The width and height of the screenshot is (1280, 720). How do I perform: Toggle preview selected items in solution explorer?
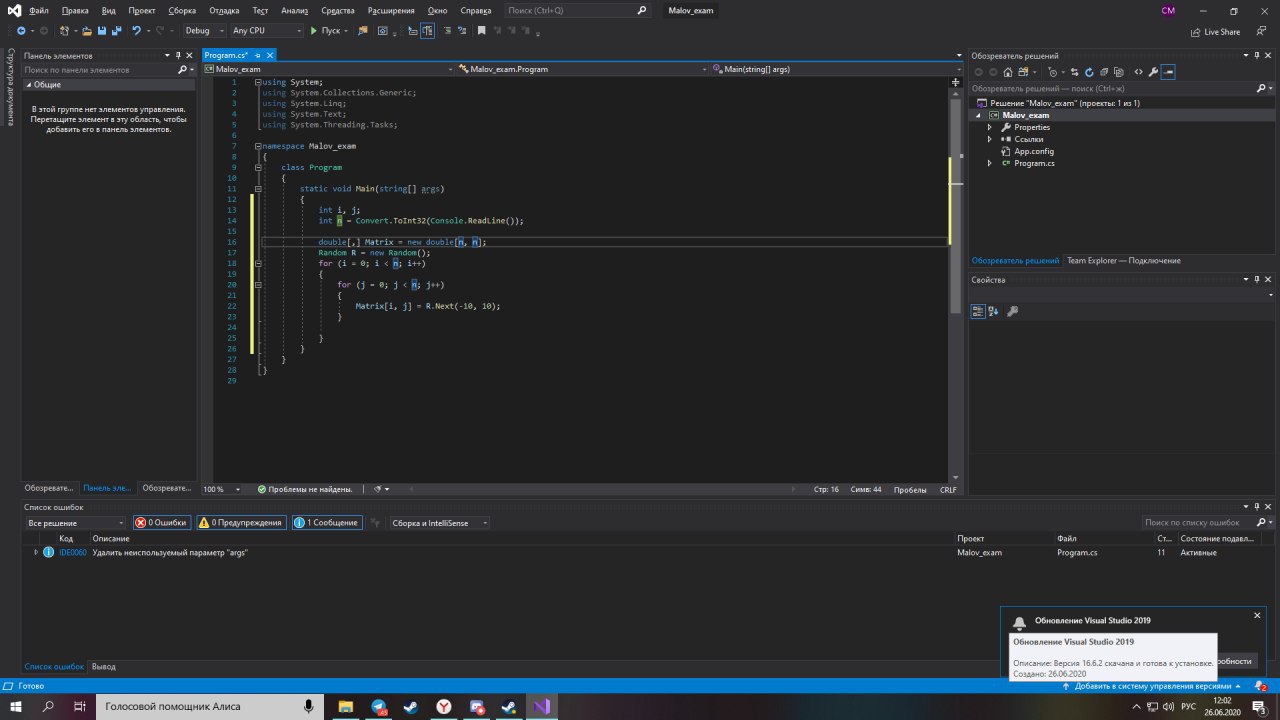tap(1168, 72)
